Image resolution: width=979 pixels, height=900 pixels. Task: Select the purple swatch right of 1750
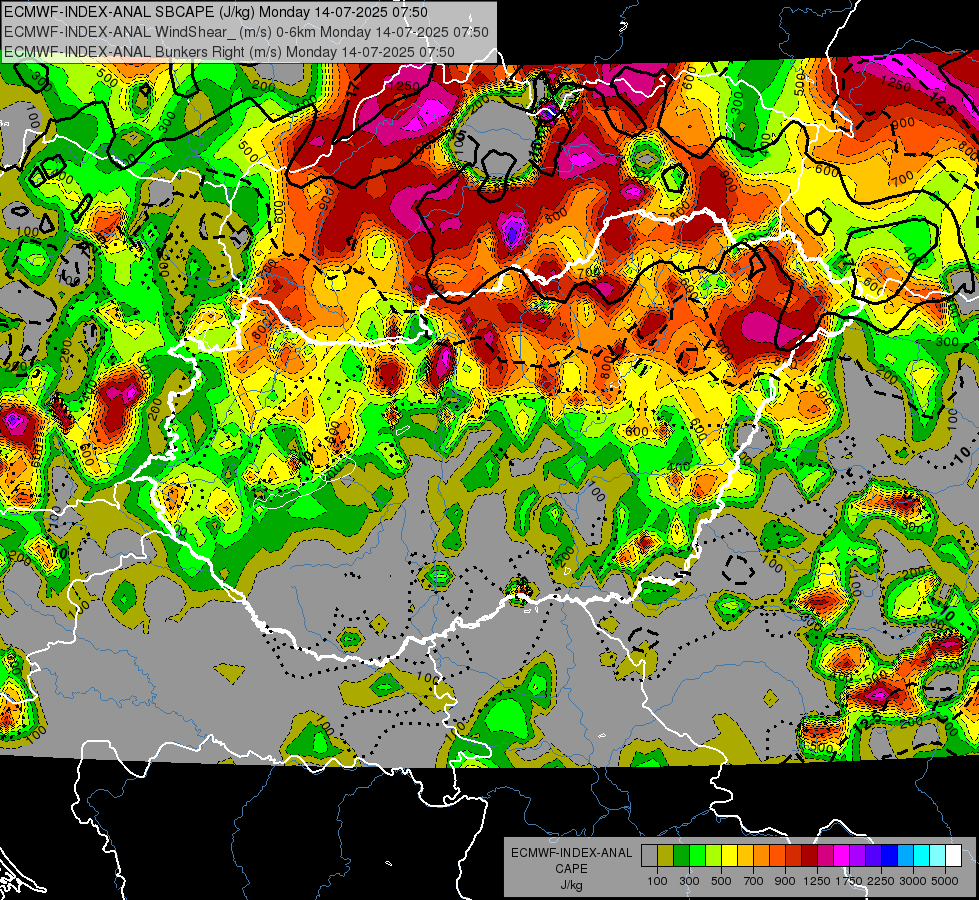pos(857,856)
